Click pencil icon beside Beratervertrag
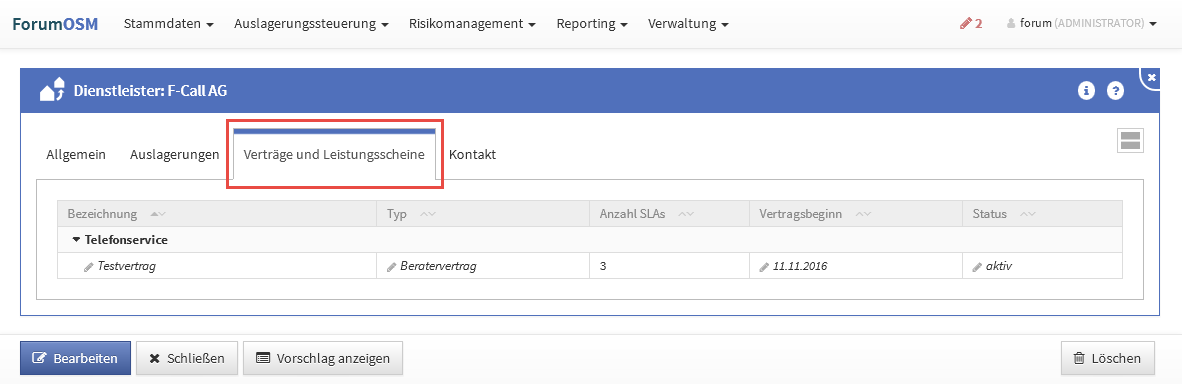 click(391, 266)
